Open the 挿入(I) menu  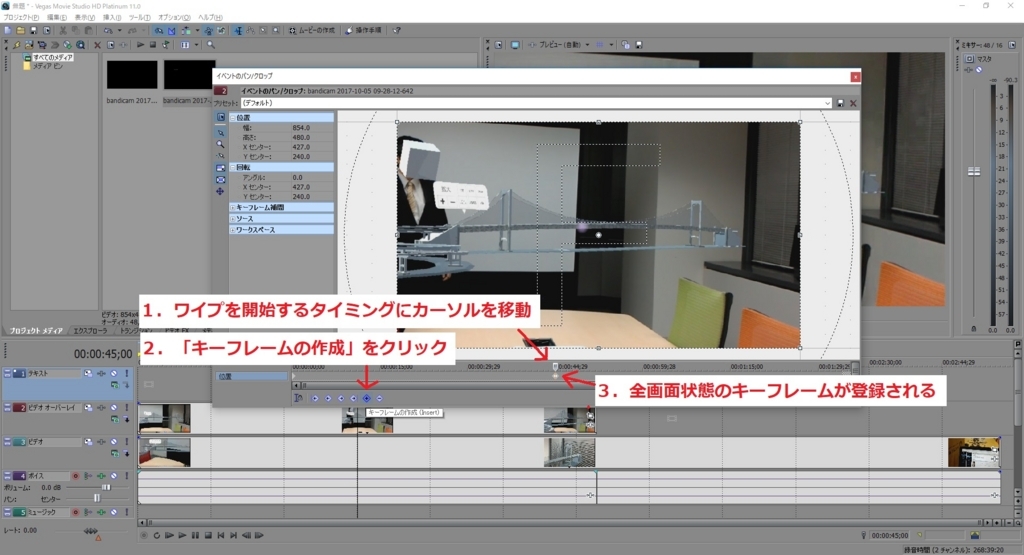[112, 17]
